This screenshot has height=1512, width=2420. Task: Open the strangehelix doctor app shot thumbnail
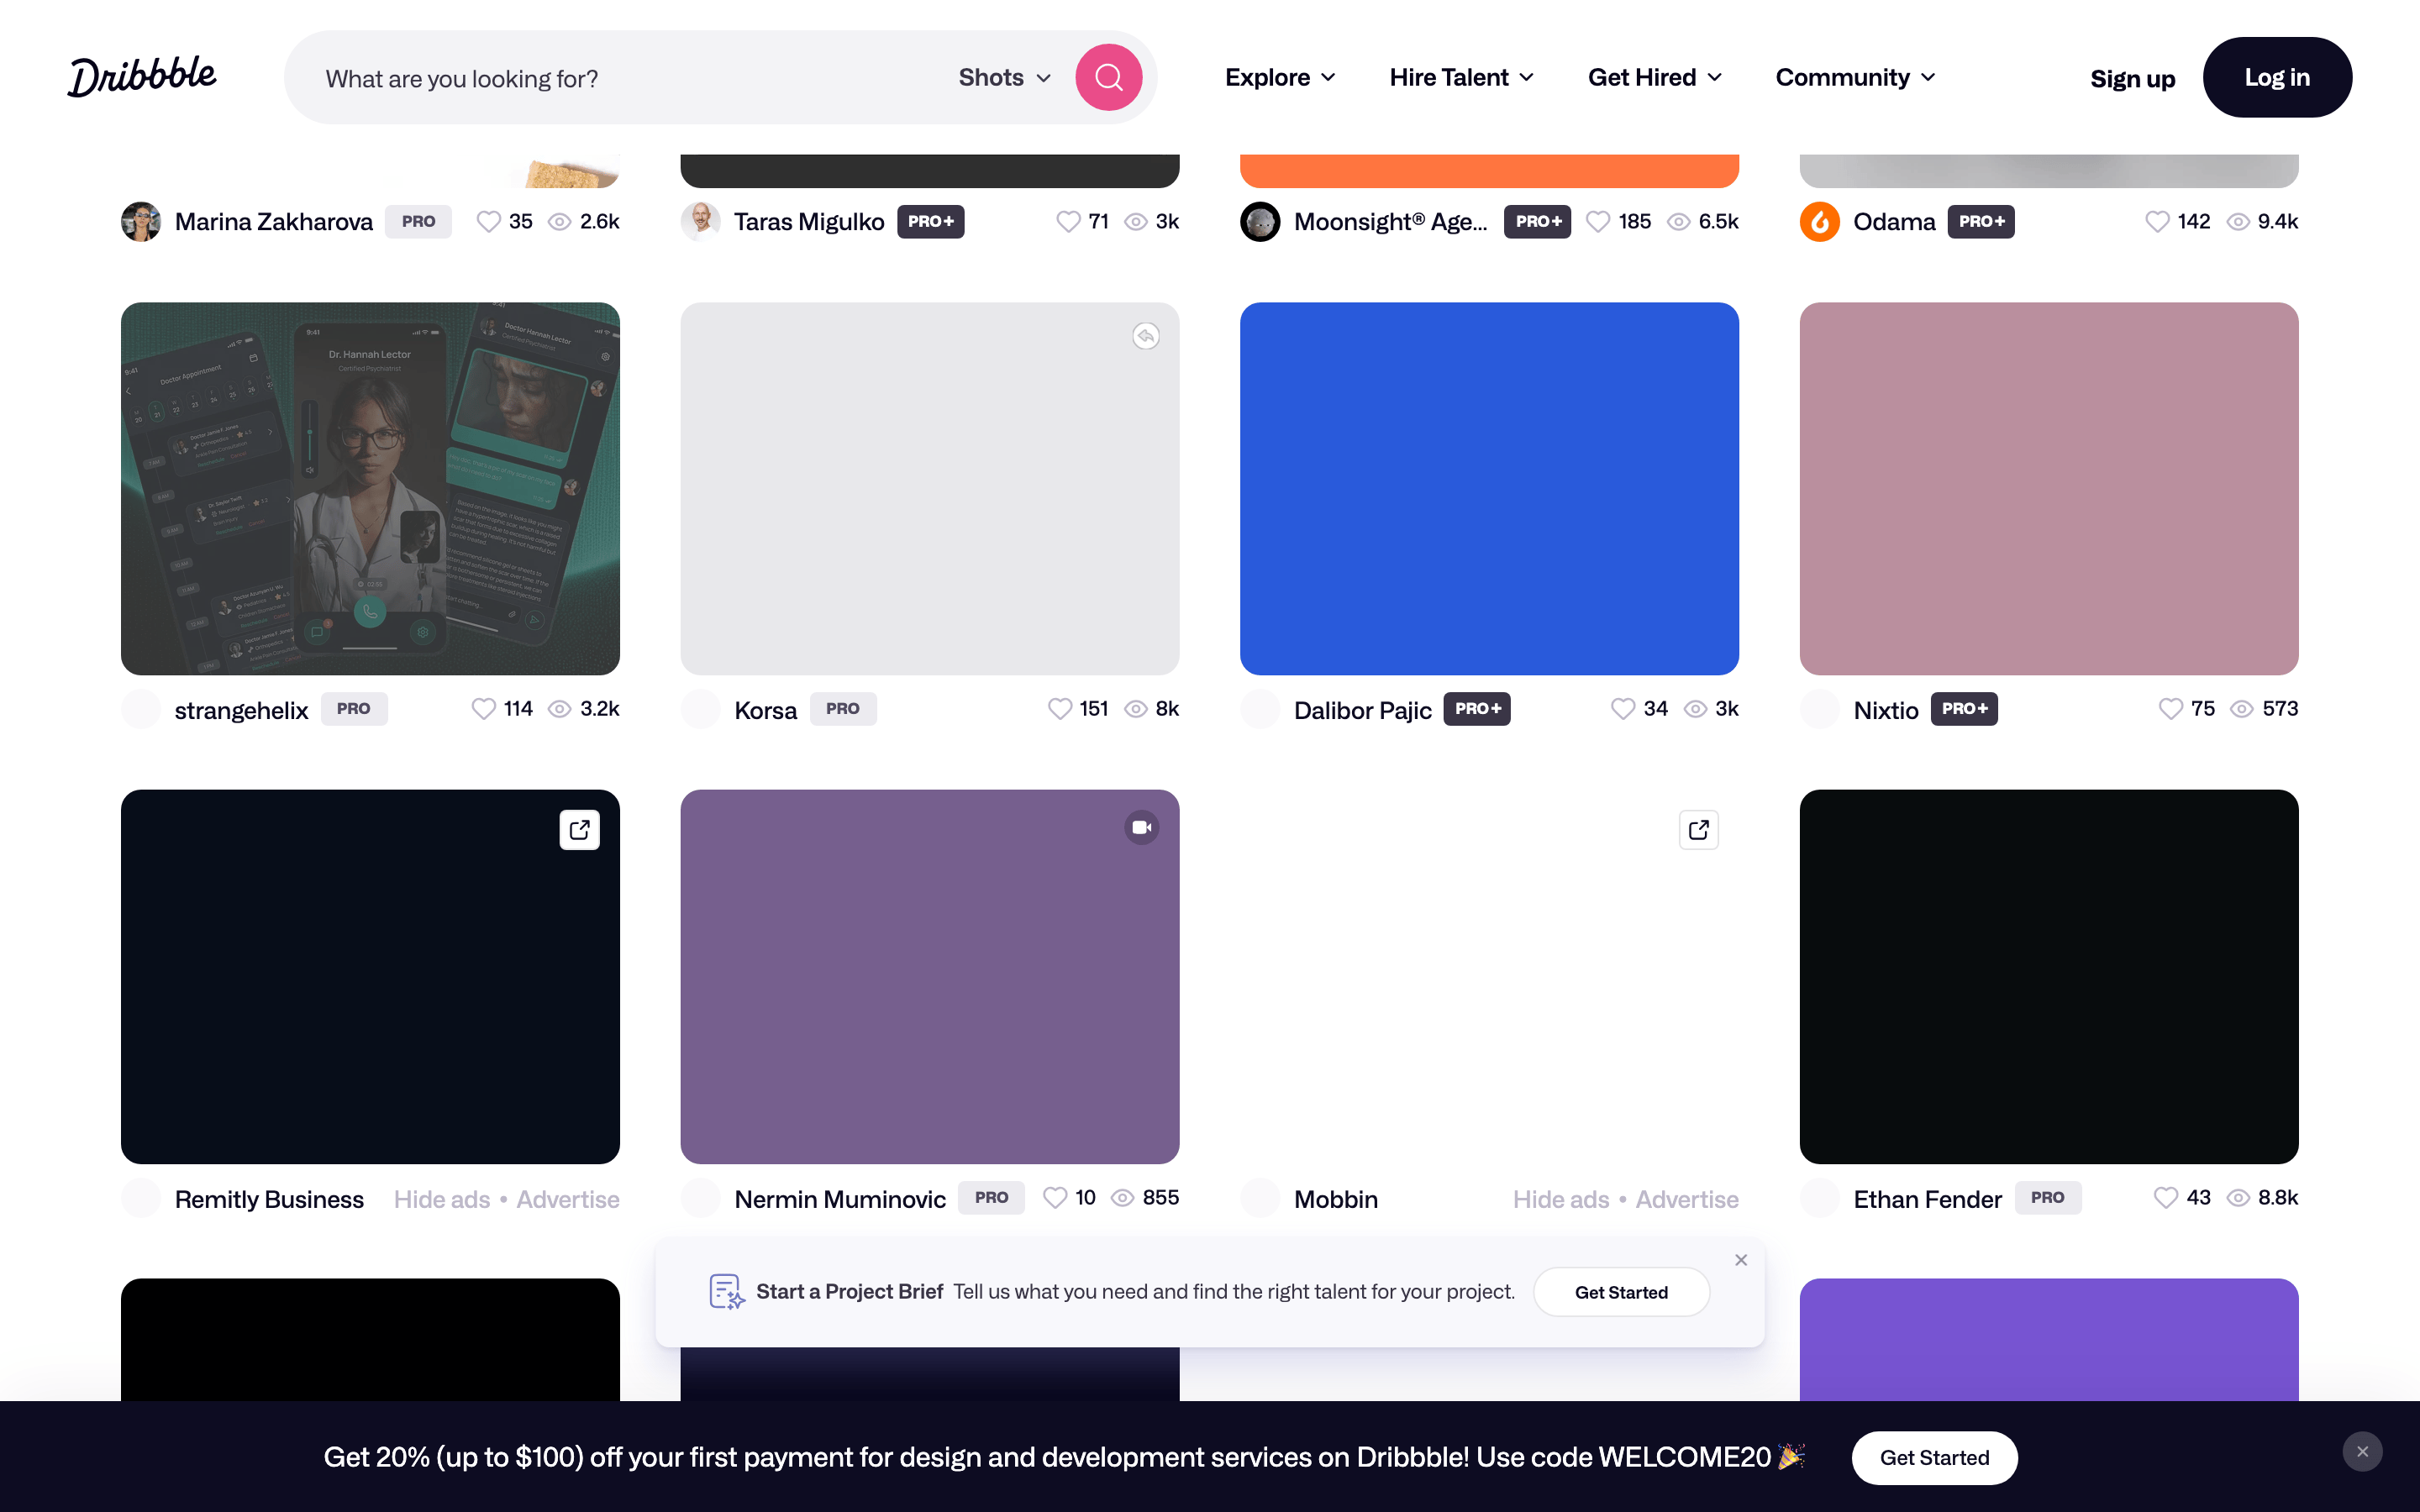[370, 488]
